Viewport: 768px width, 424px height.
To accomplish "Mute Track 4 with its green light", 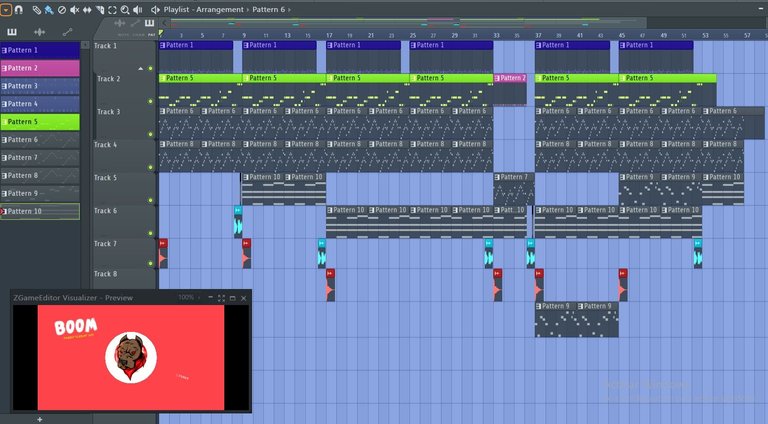I will coord(150,167).
